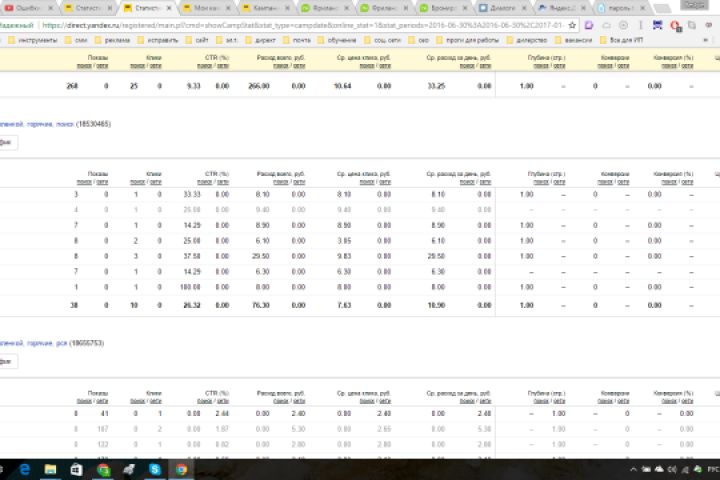
Task: Bookmark this page with the star icon
Action: (x=572, y=25)
